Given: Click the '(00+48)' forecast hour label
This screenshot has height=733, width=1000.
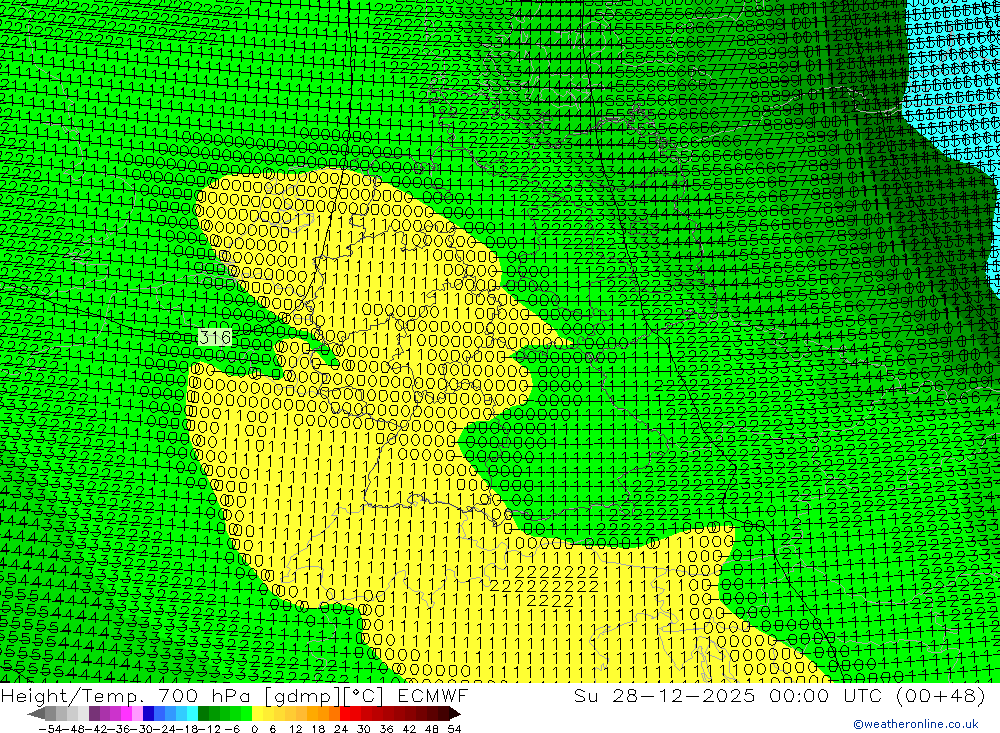Looking at the screenshot, I should 941,695.
